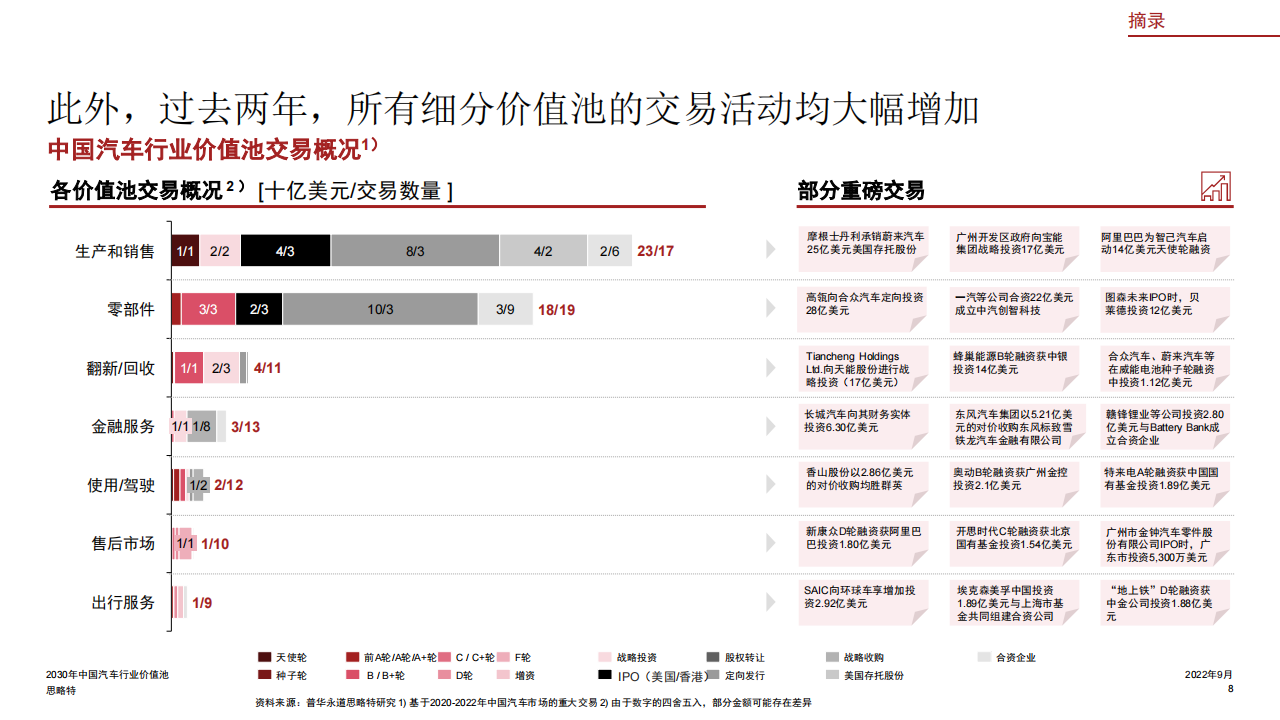Click the 前A轮/A轮/A+轮 legend swatch
1280x720 pixels.
[x=352, y=657]
